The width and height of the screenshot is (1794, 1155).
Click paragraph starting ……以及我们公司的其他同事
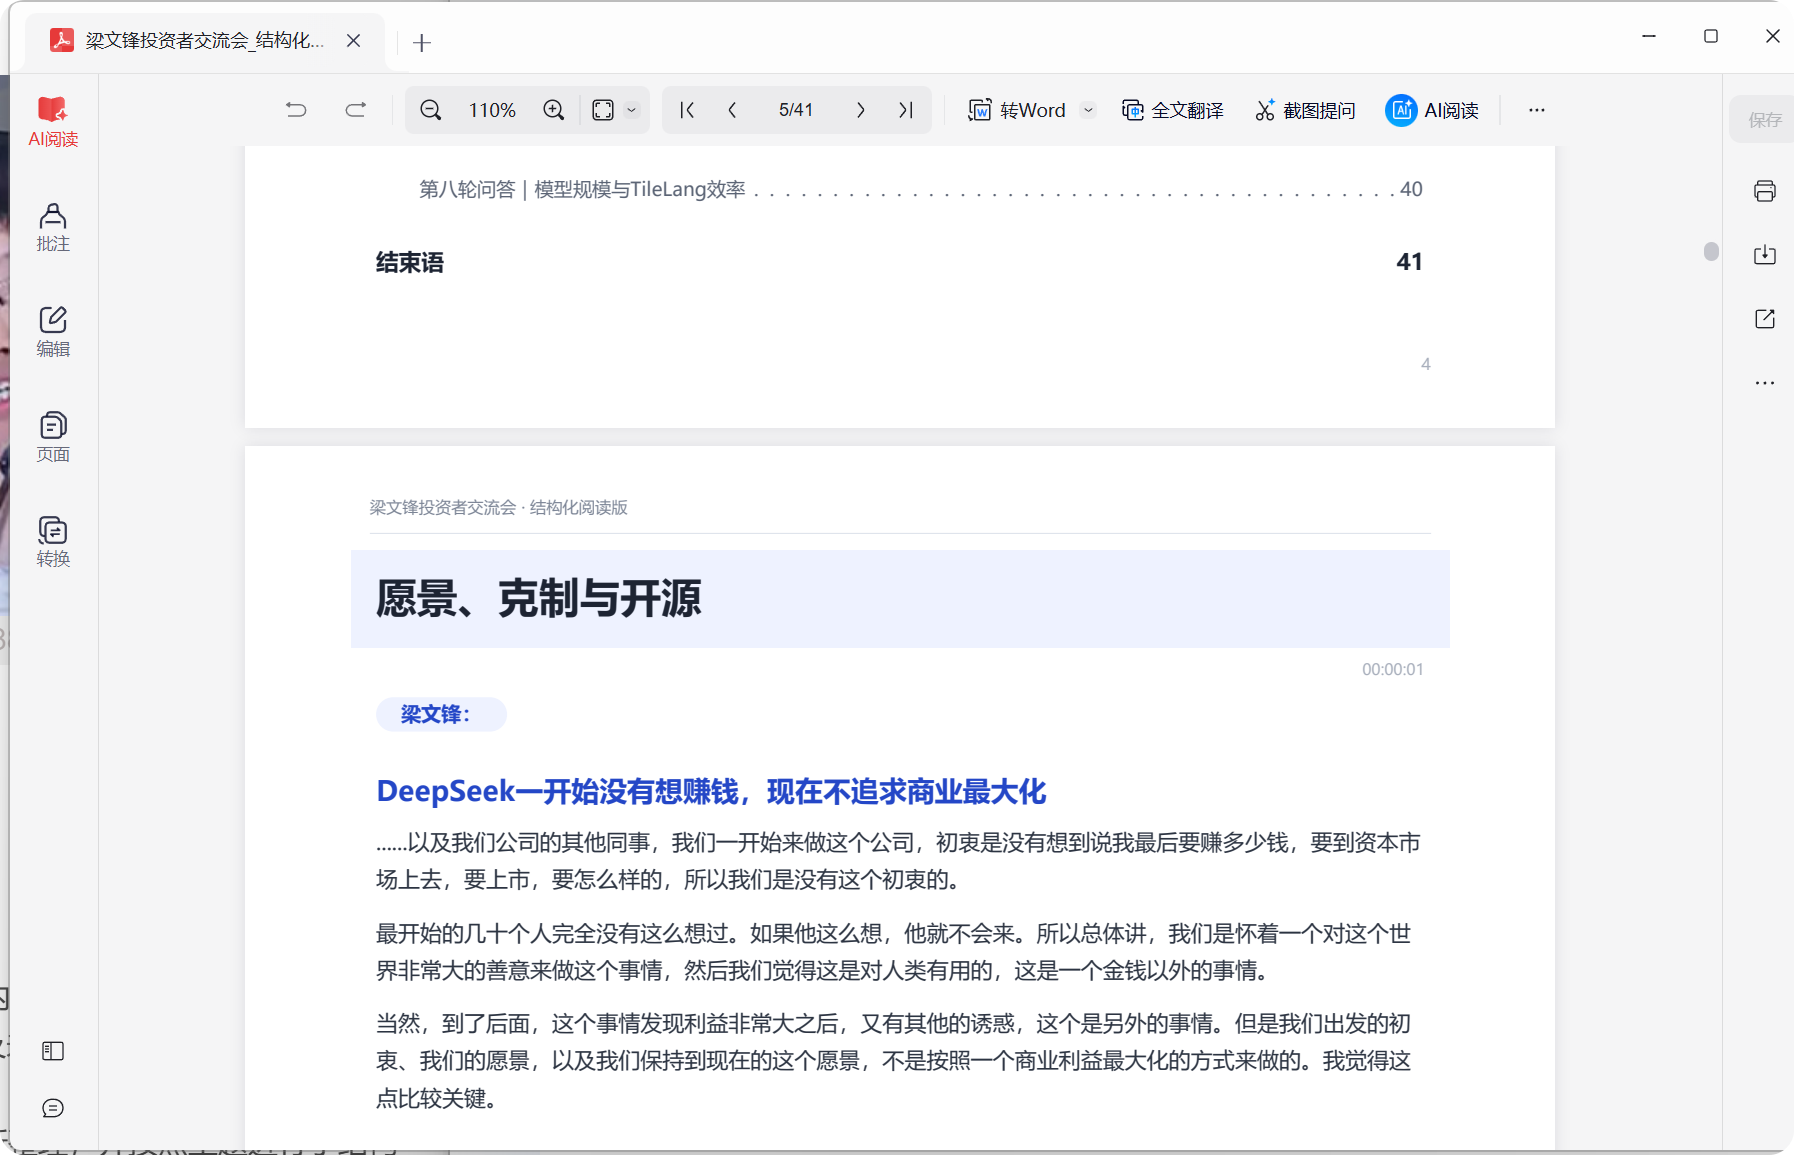coord(898,861)
